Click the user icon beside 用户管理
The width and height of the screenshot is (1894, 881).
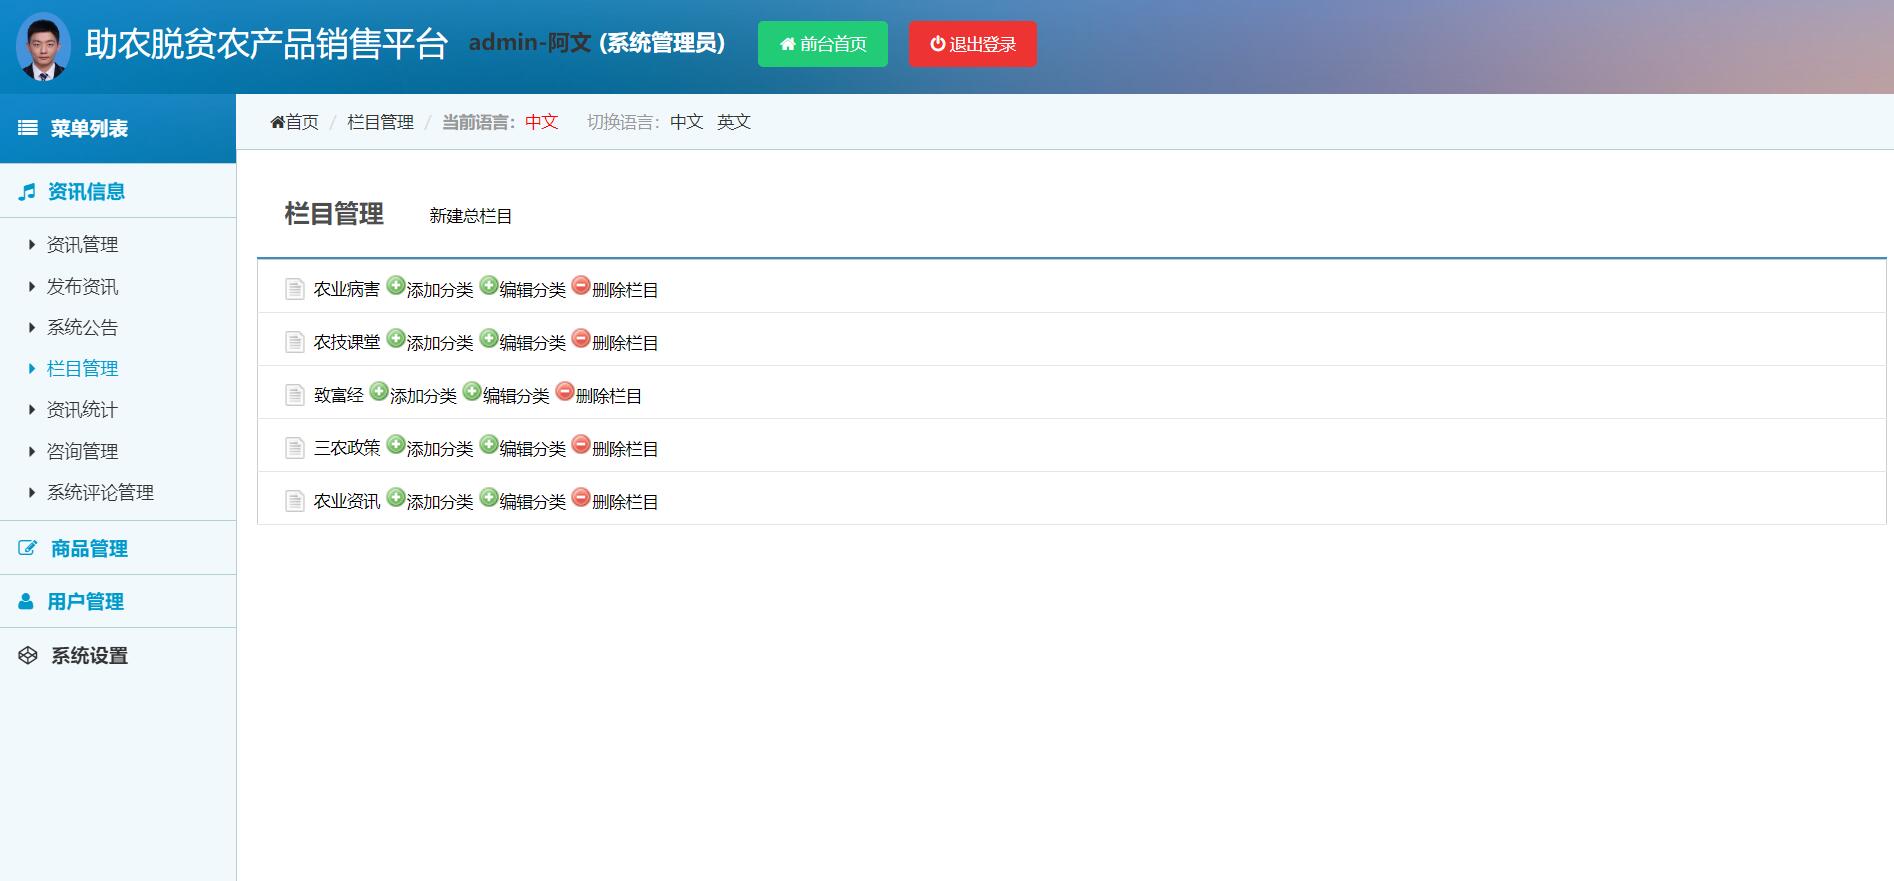pos(26,601)
